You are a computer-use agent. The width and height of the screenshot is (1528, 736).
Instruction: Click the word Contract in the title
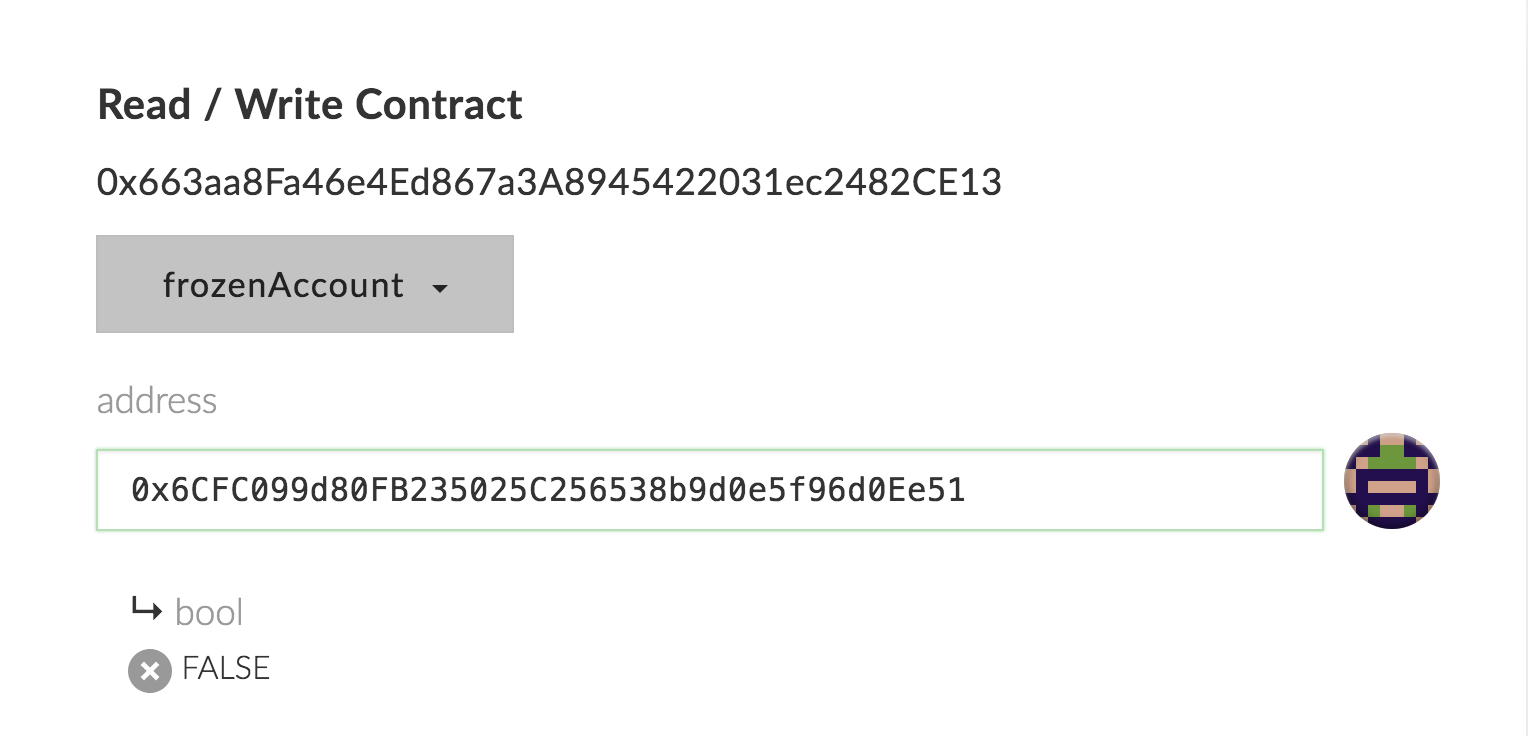coord(438,104)
